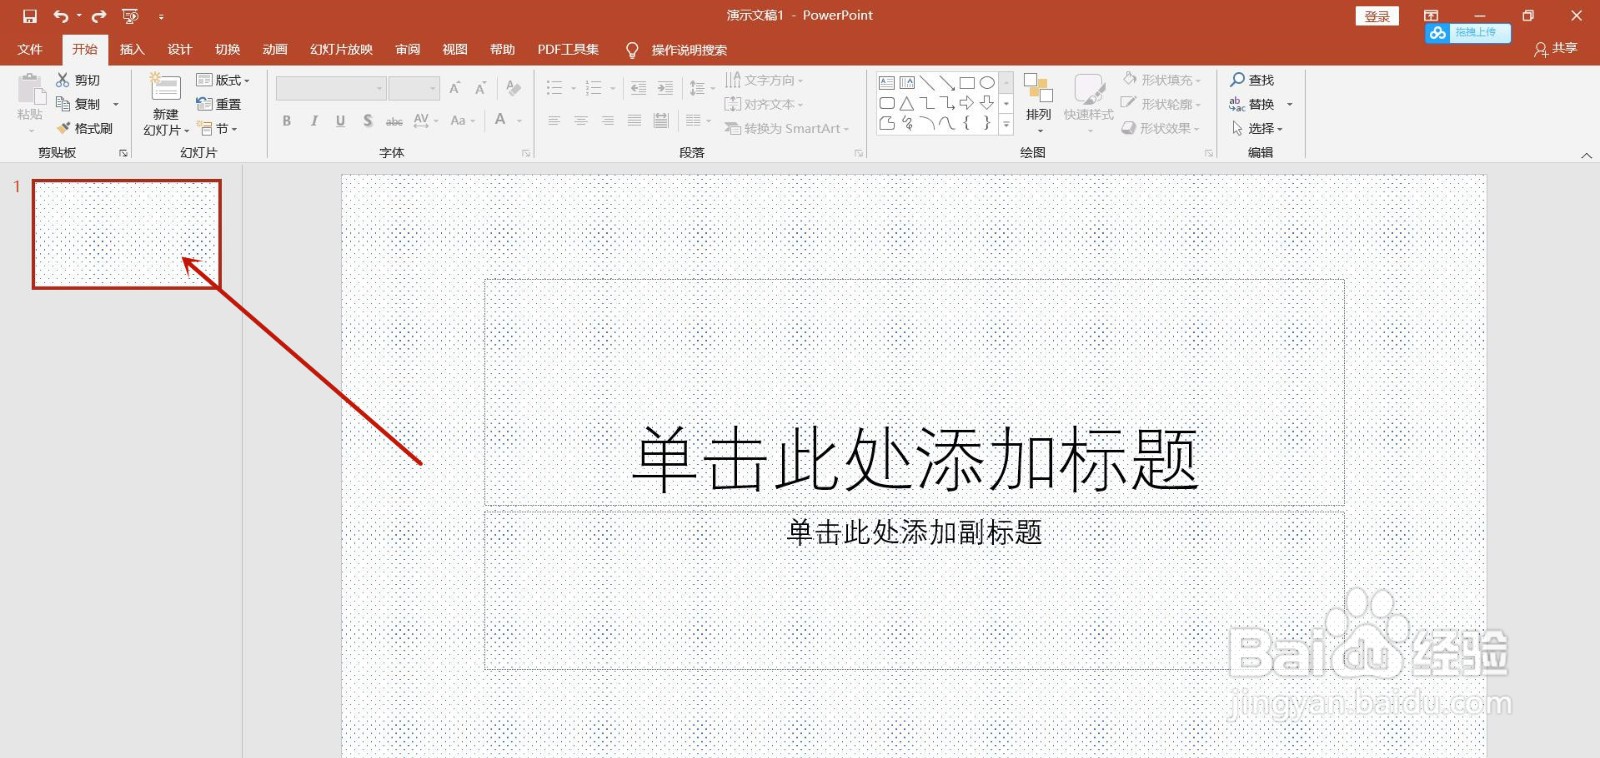The height and width of the screenshot is (758, 1600).
Task: Activate the 格式刷 format painter
Action: pyautogui.click(x=84, y=128)
